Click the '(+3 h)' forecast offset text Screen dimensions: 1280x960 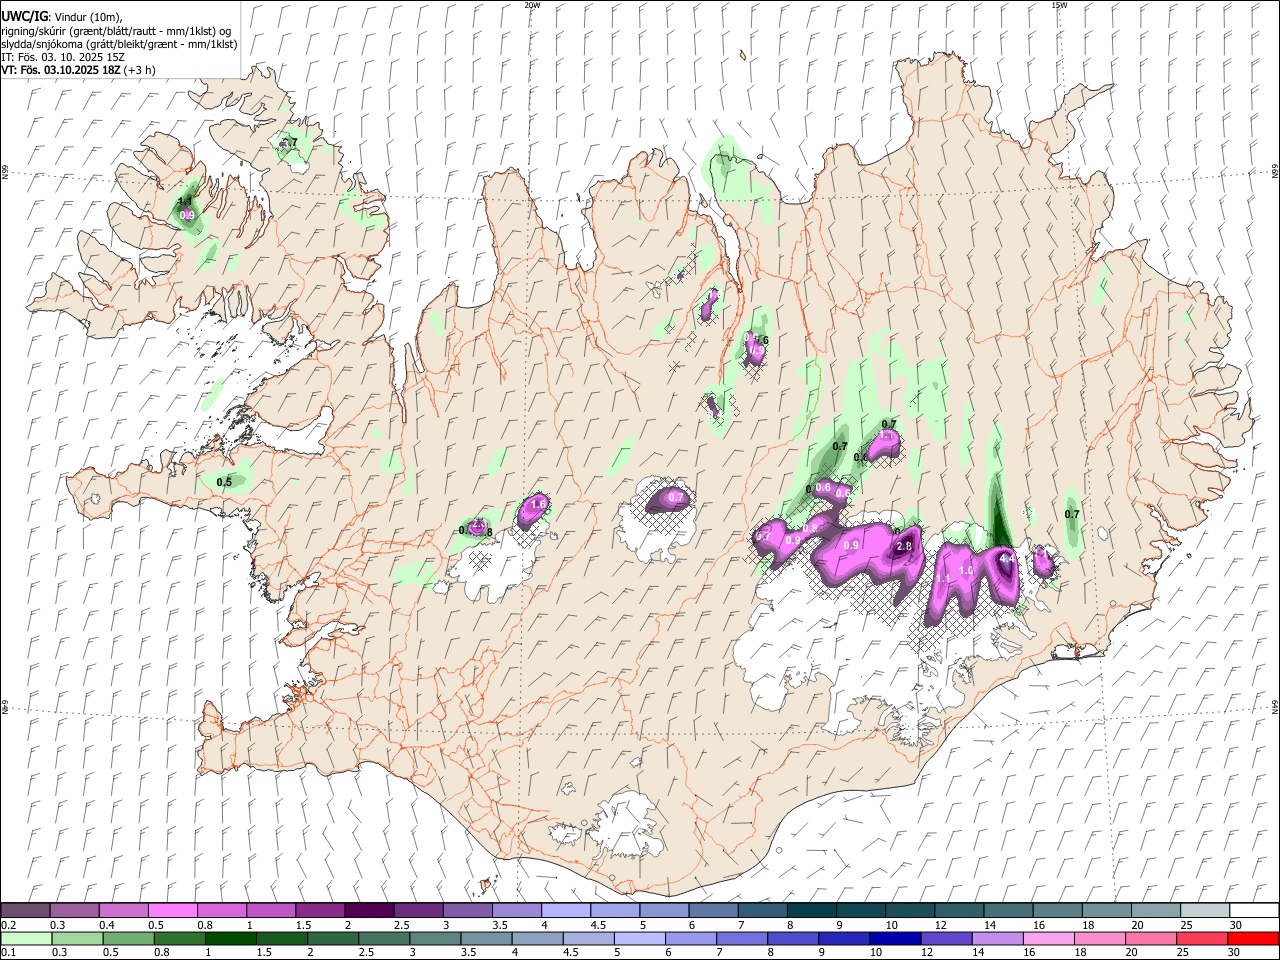(x=140, y=70)
